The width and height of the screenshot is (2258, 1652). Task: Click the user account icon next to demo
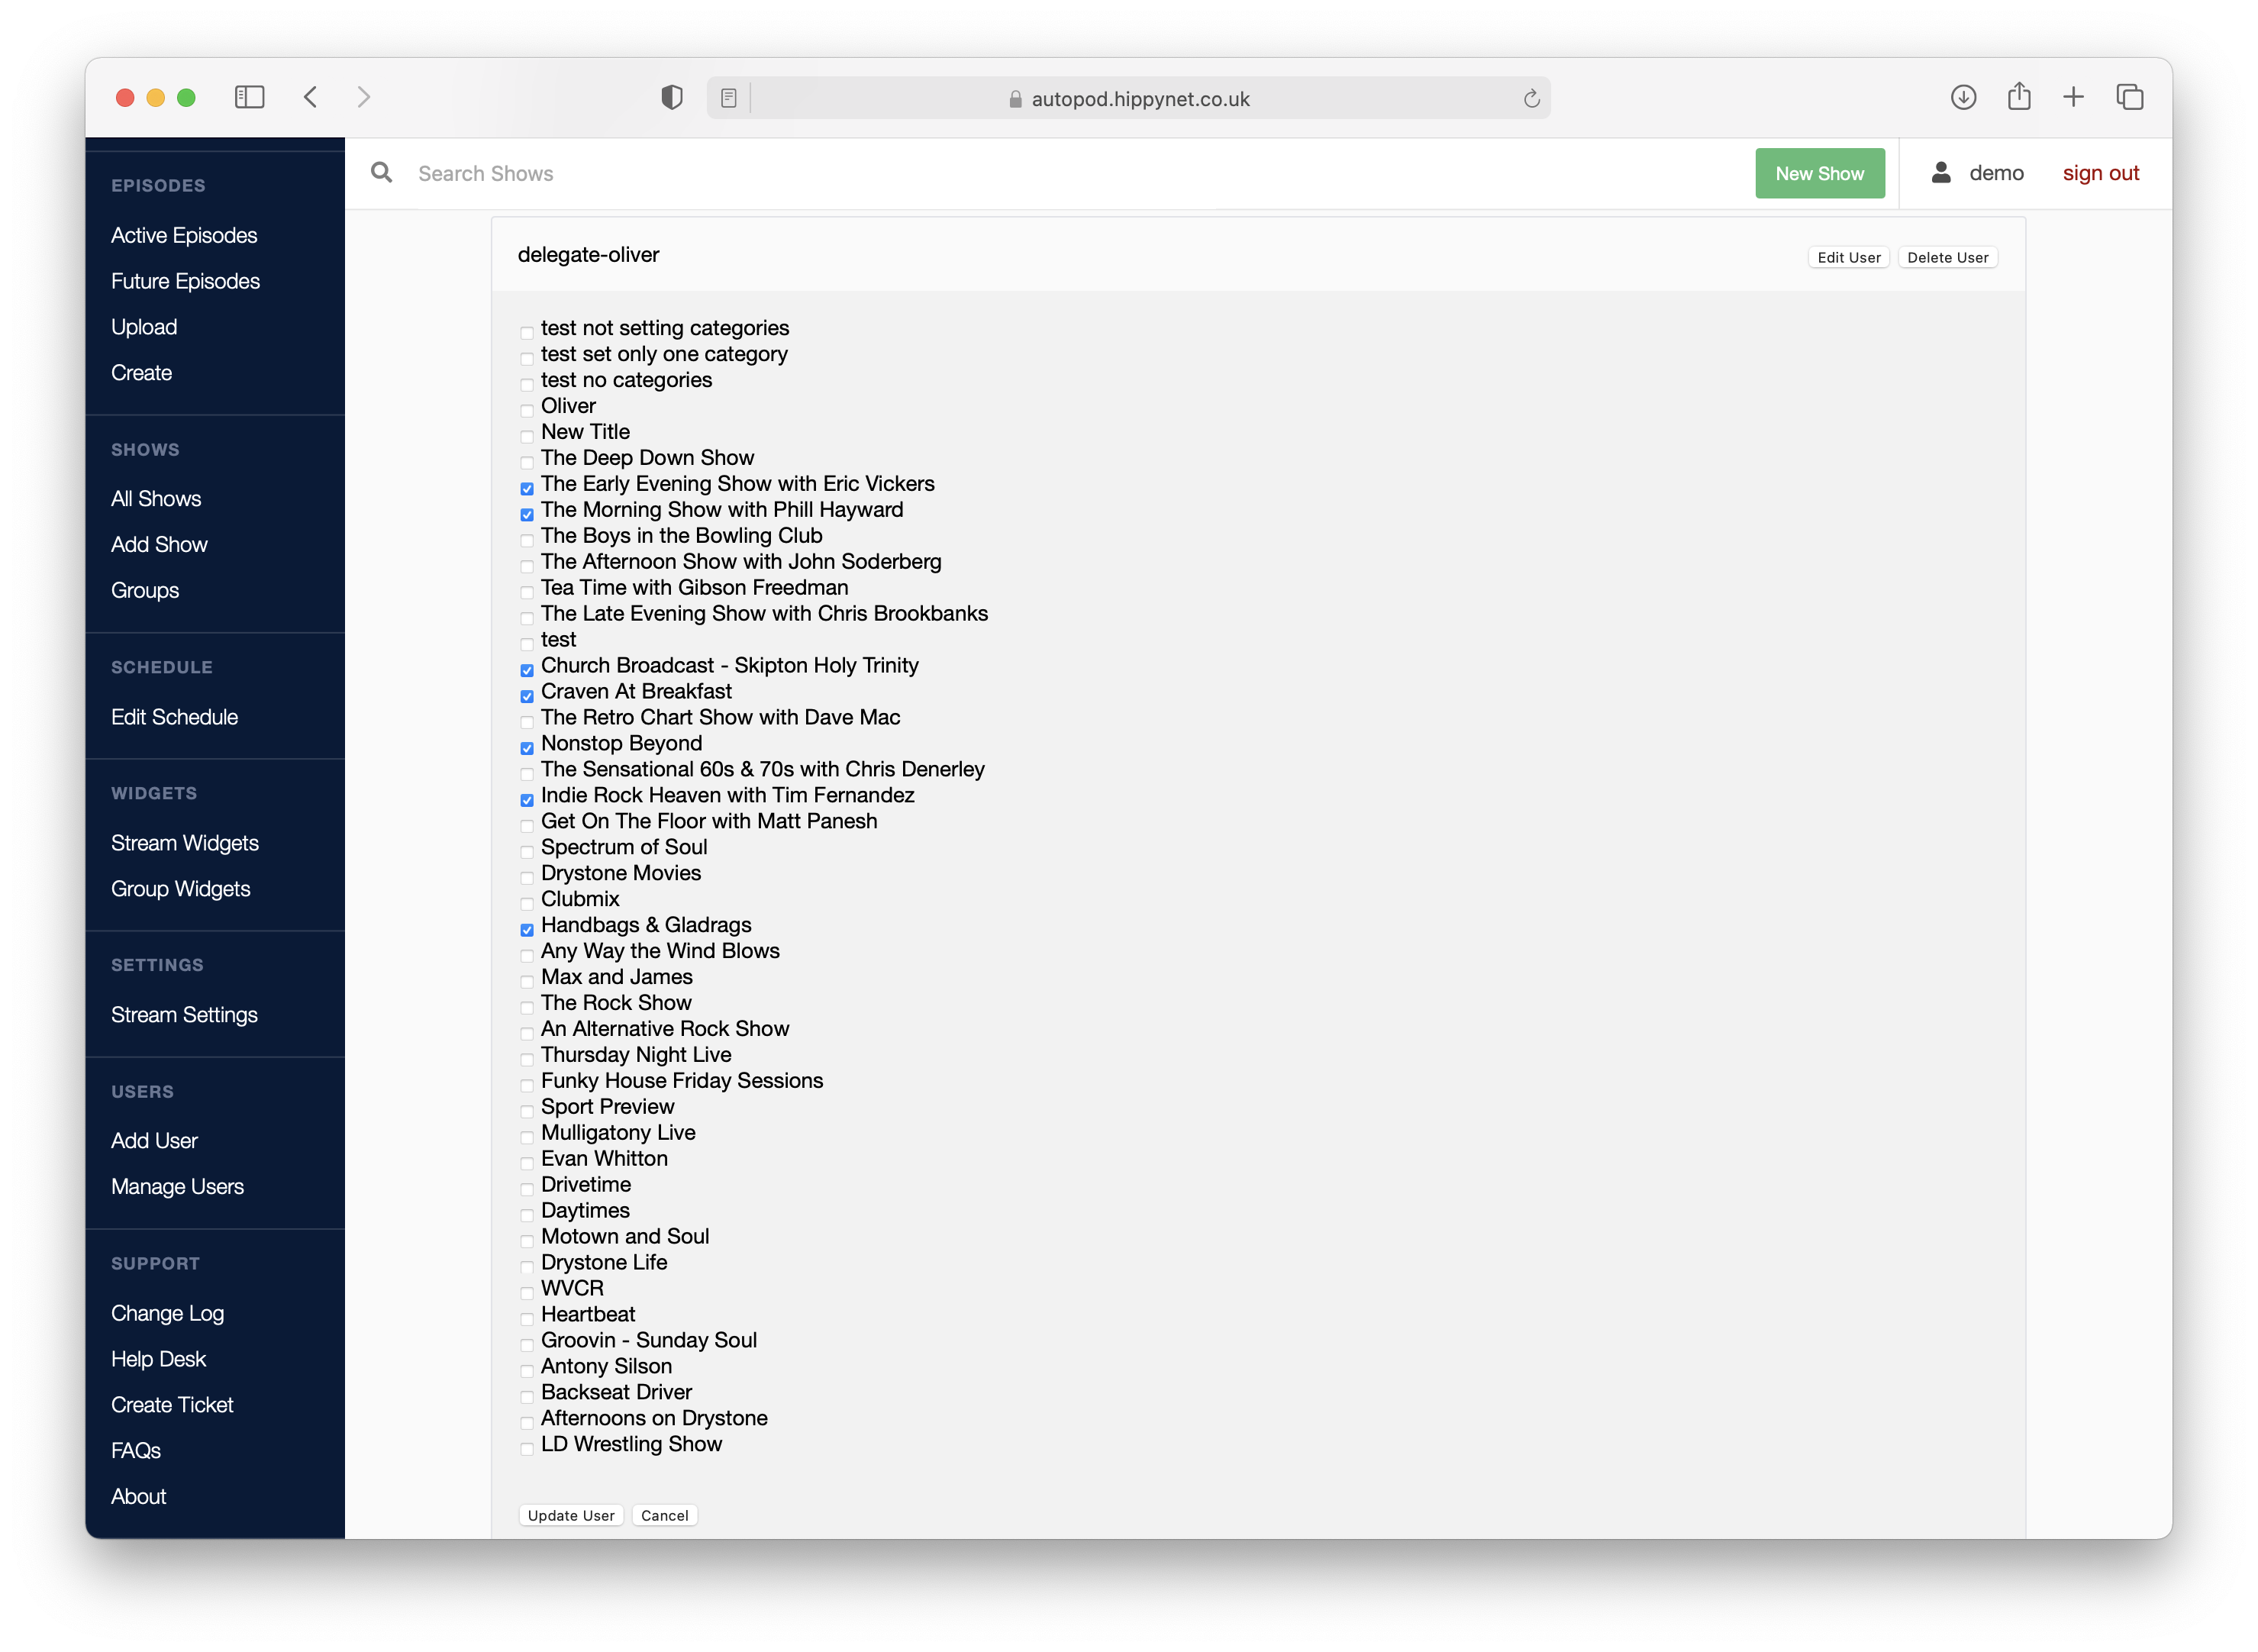1940,172
